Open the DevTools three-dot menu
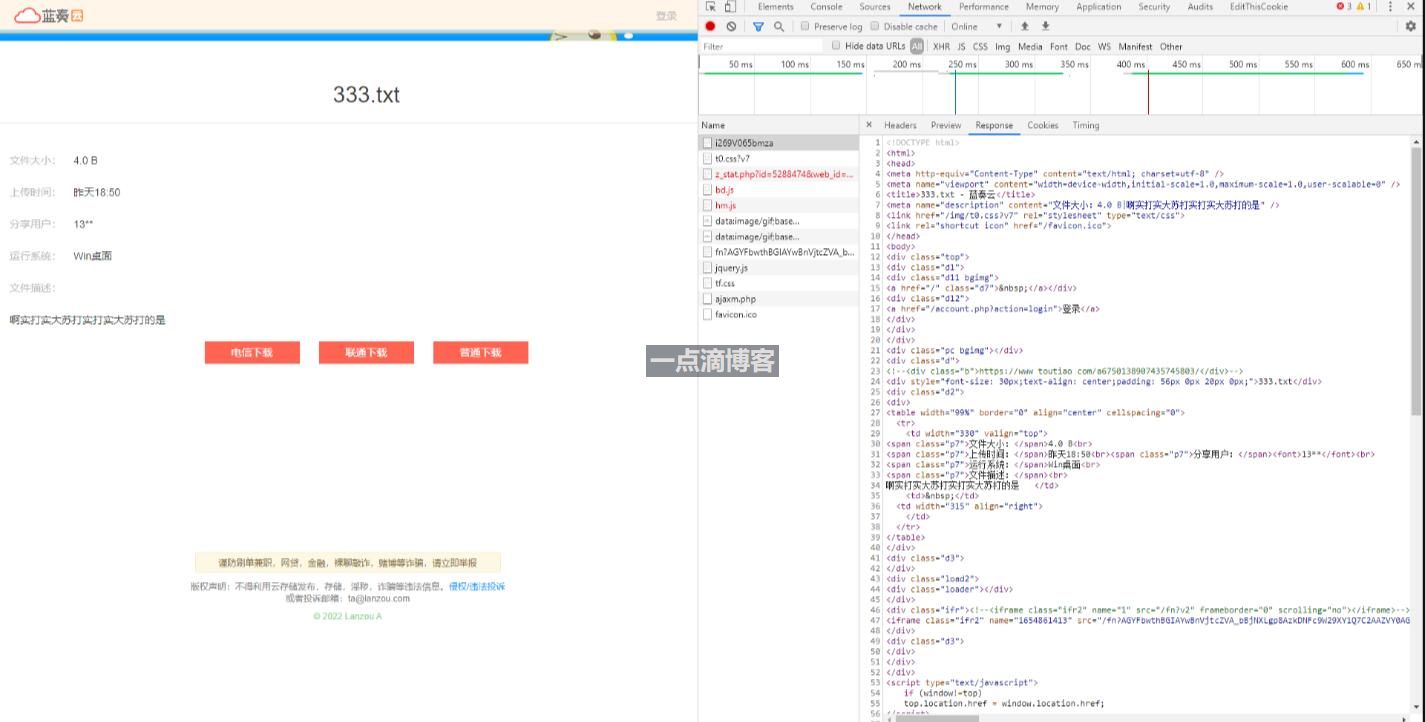 [x=1390, y=6]
